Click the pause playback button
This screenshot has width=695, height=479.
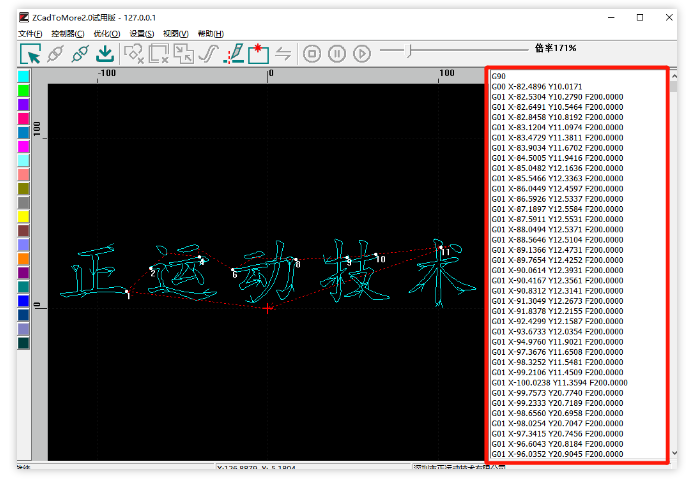[337, 54]
